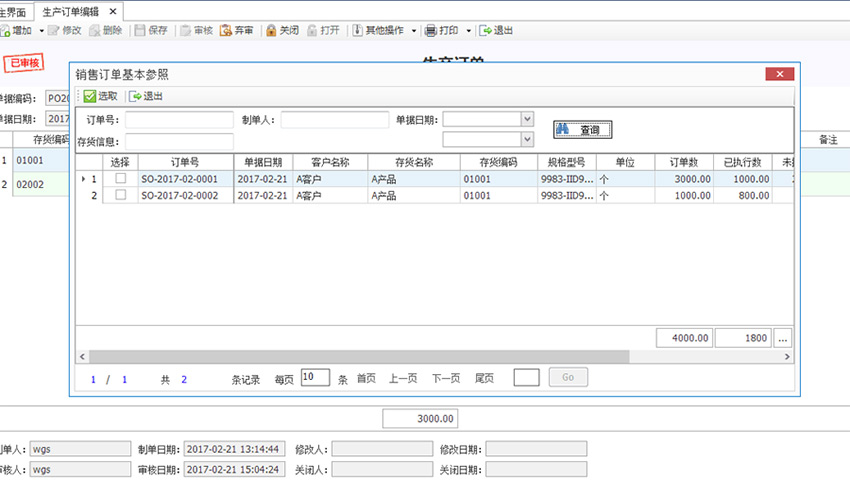Click the 订单号 column header
Viewport: 850px width, 480px height.
coord(185,162)
